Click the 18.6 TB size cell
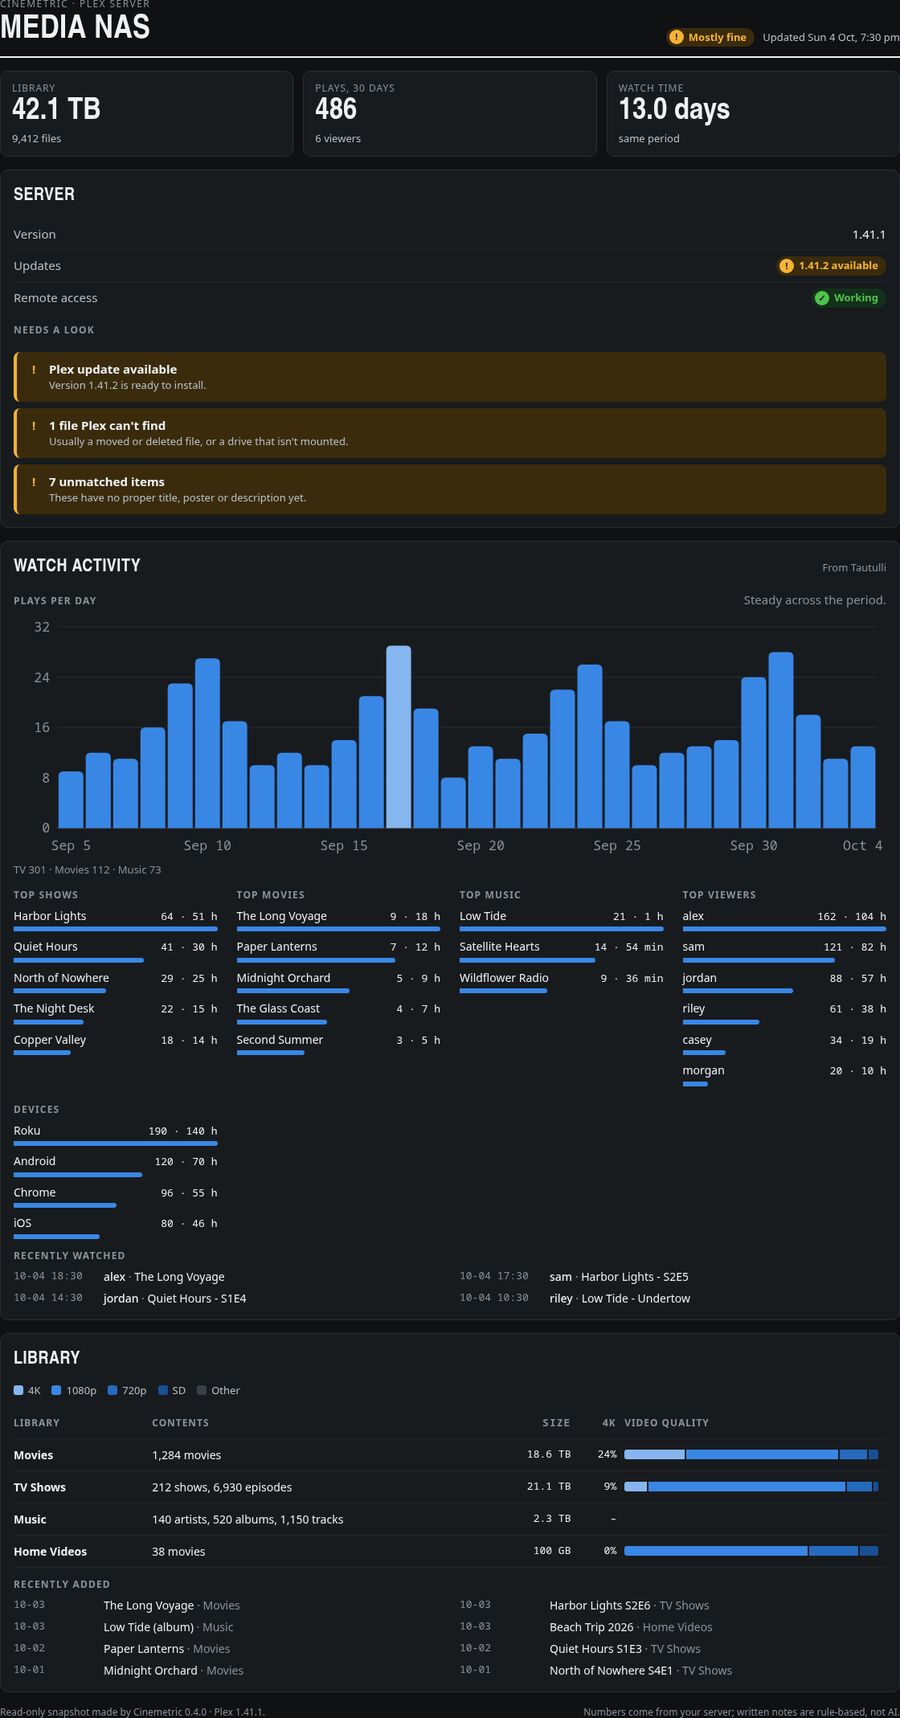Image resolution: width=900 pixels, height=1718 pixels. pyautogui.click(x=549, y=1454)
